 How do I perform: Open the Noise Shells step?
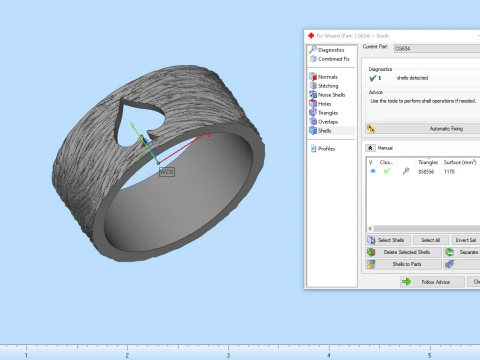tap(327, 95)
